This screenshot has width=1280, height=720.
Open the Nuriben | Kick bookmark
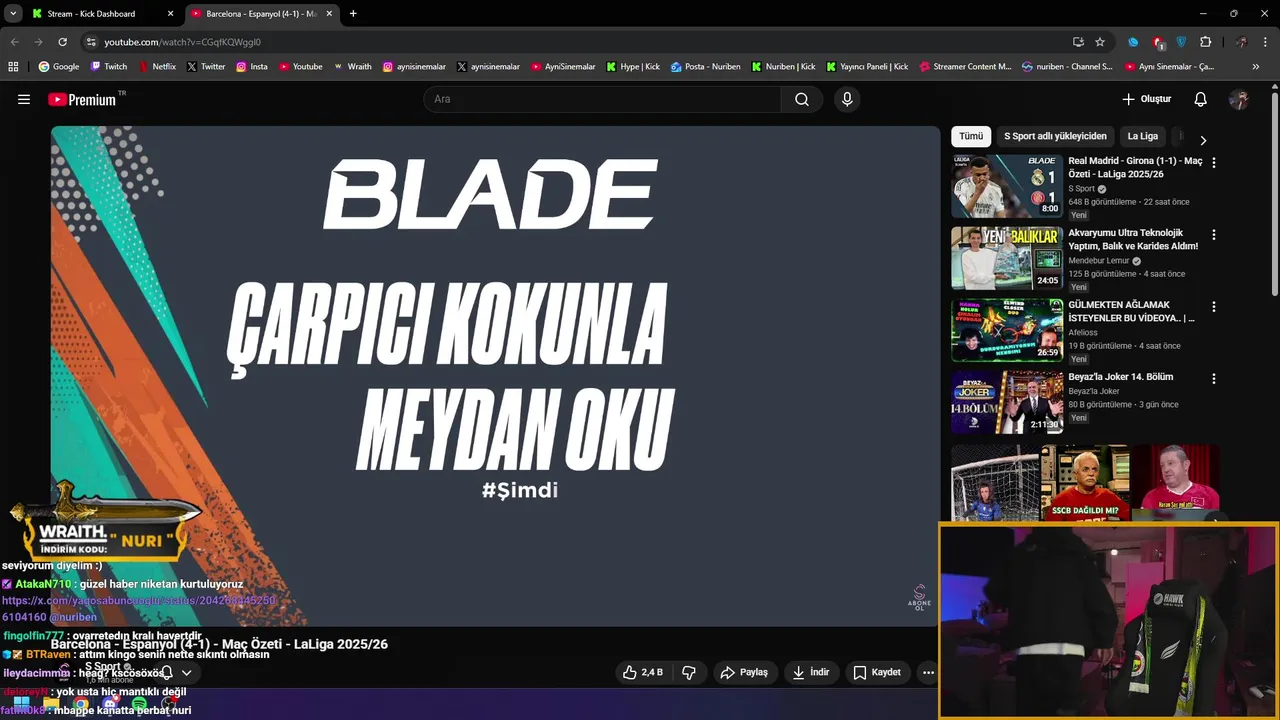click(x=783, y=66)
